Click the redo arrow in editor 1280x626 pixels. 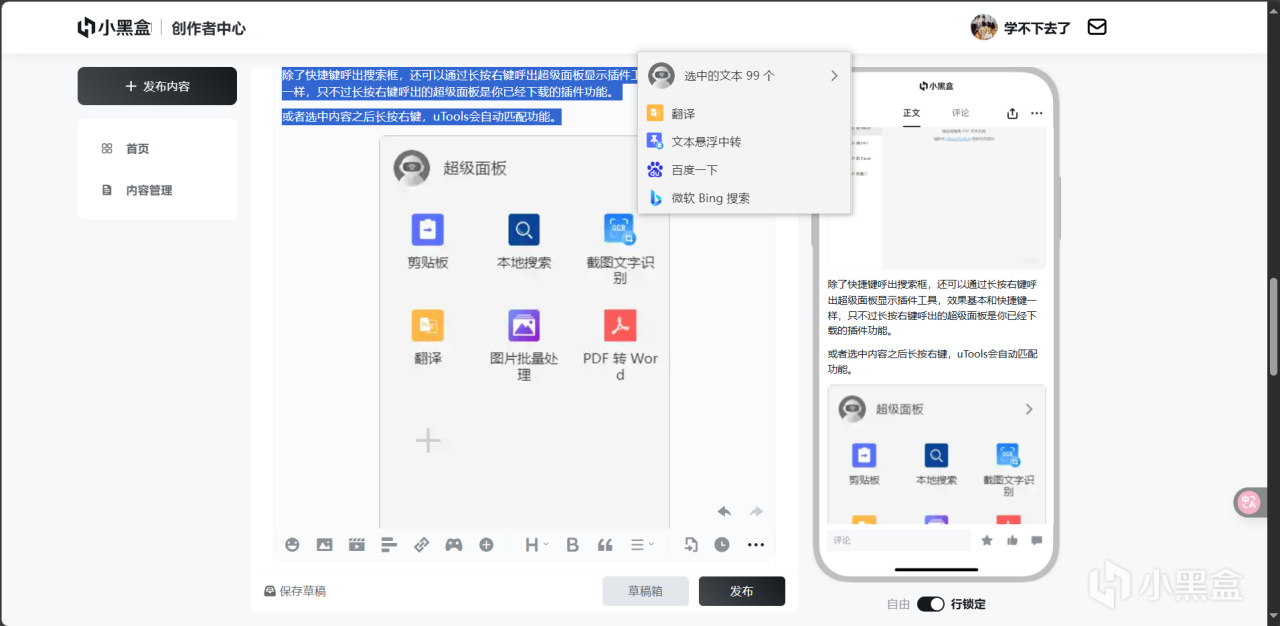[756, 511]
